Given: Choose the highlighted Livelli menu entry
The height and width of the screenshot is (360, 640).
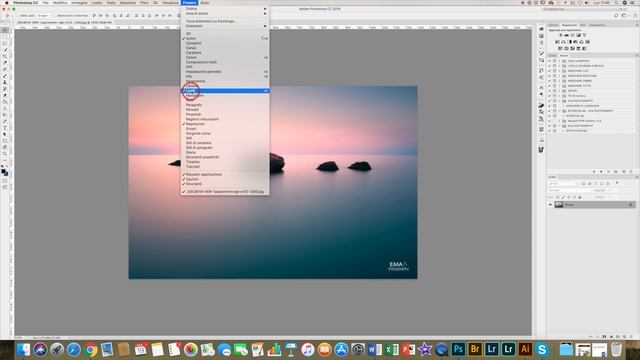Looking at the screenshot, I should click(x=224, y=91).
